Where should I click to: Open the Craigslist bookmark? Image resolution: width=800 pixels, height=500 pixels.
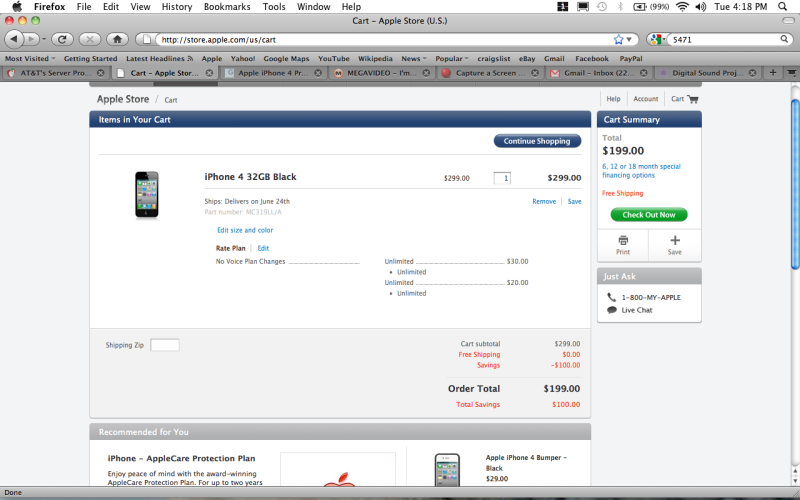(x=493, y=59)
